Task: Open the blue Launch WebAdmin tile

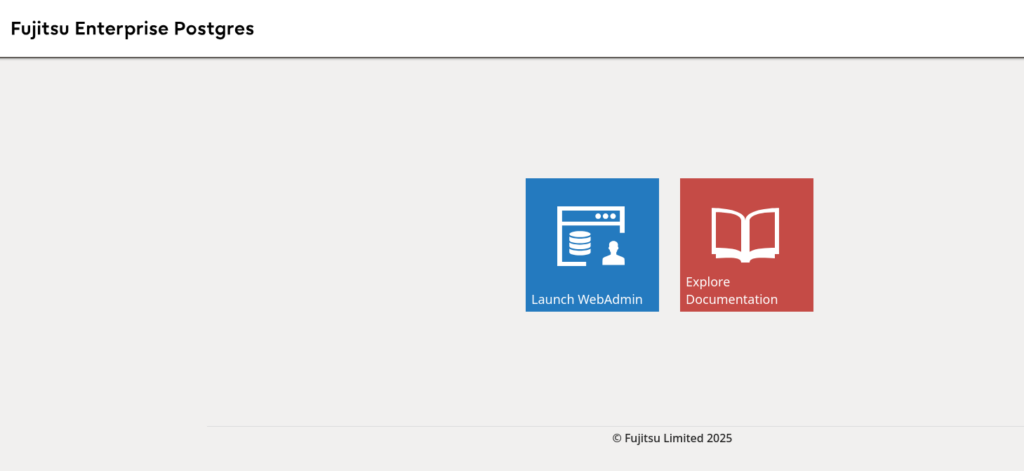Action: (x=592, y=245)
